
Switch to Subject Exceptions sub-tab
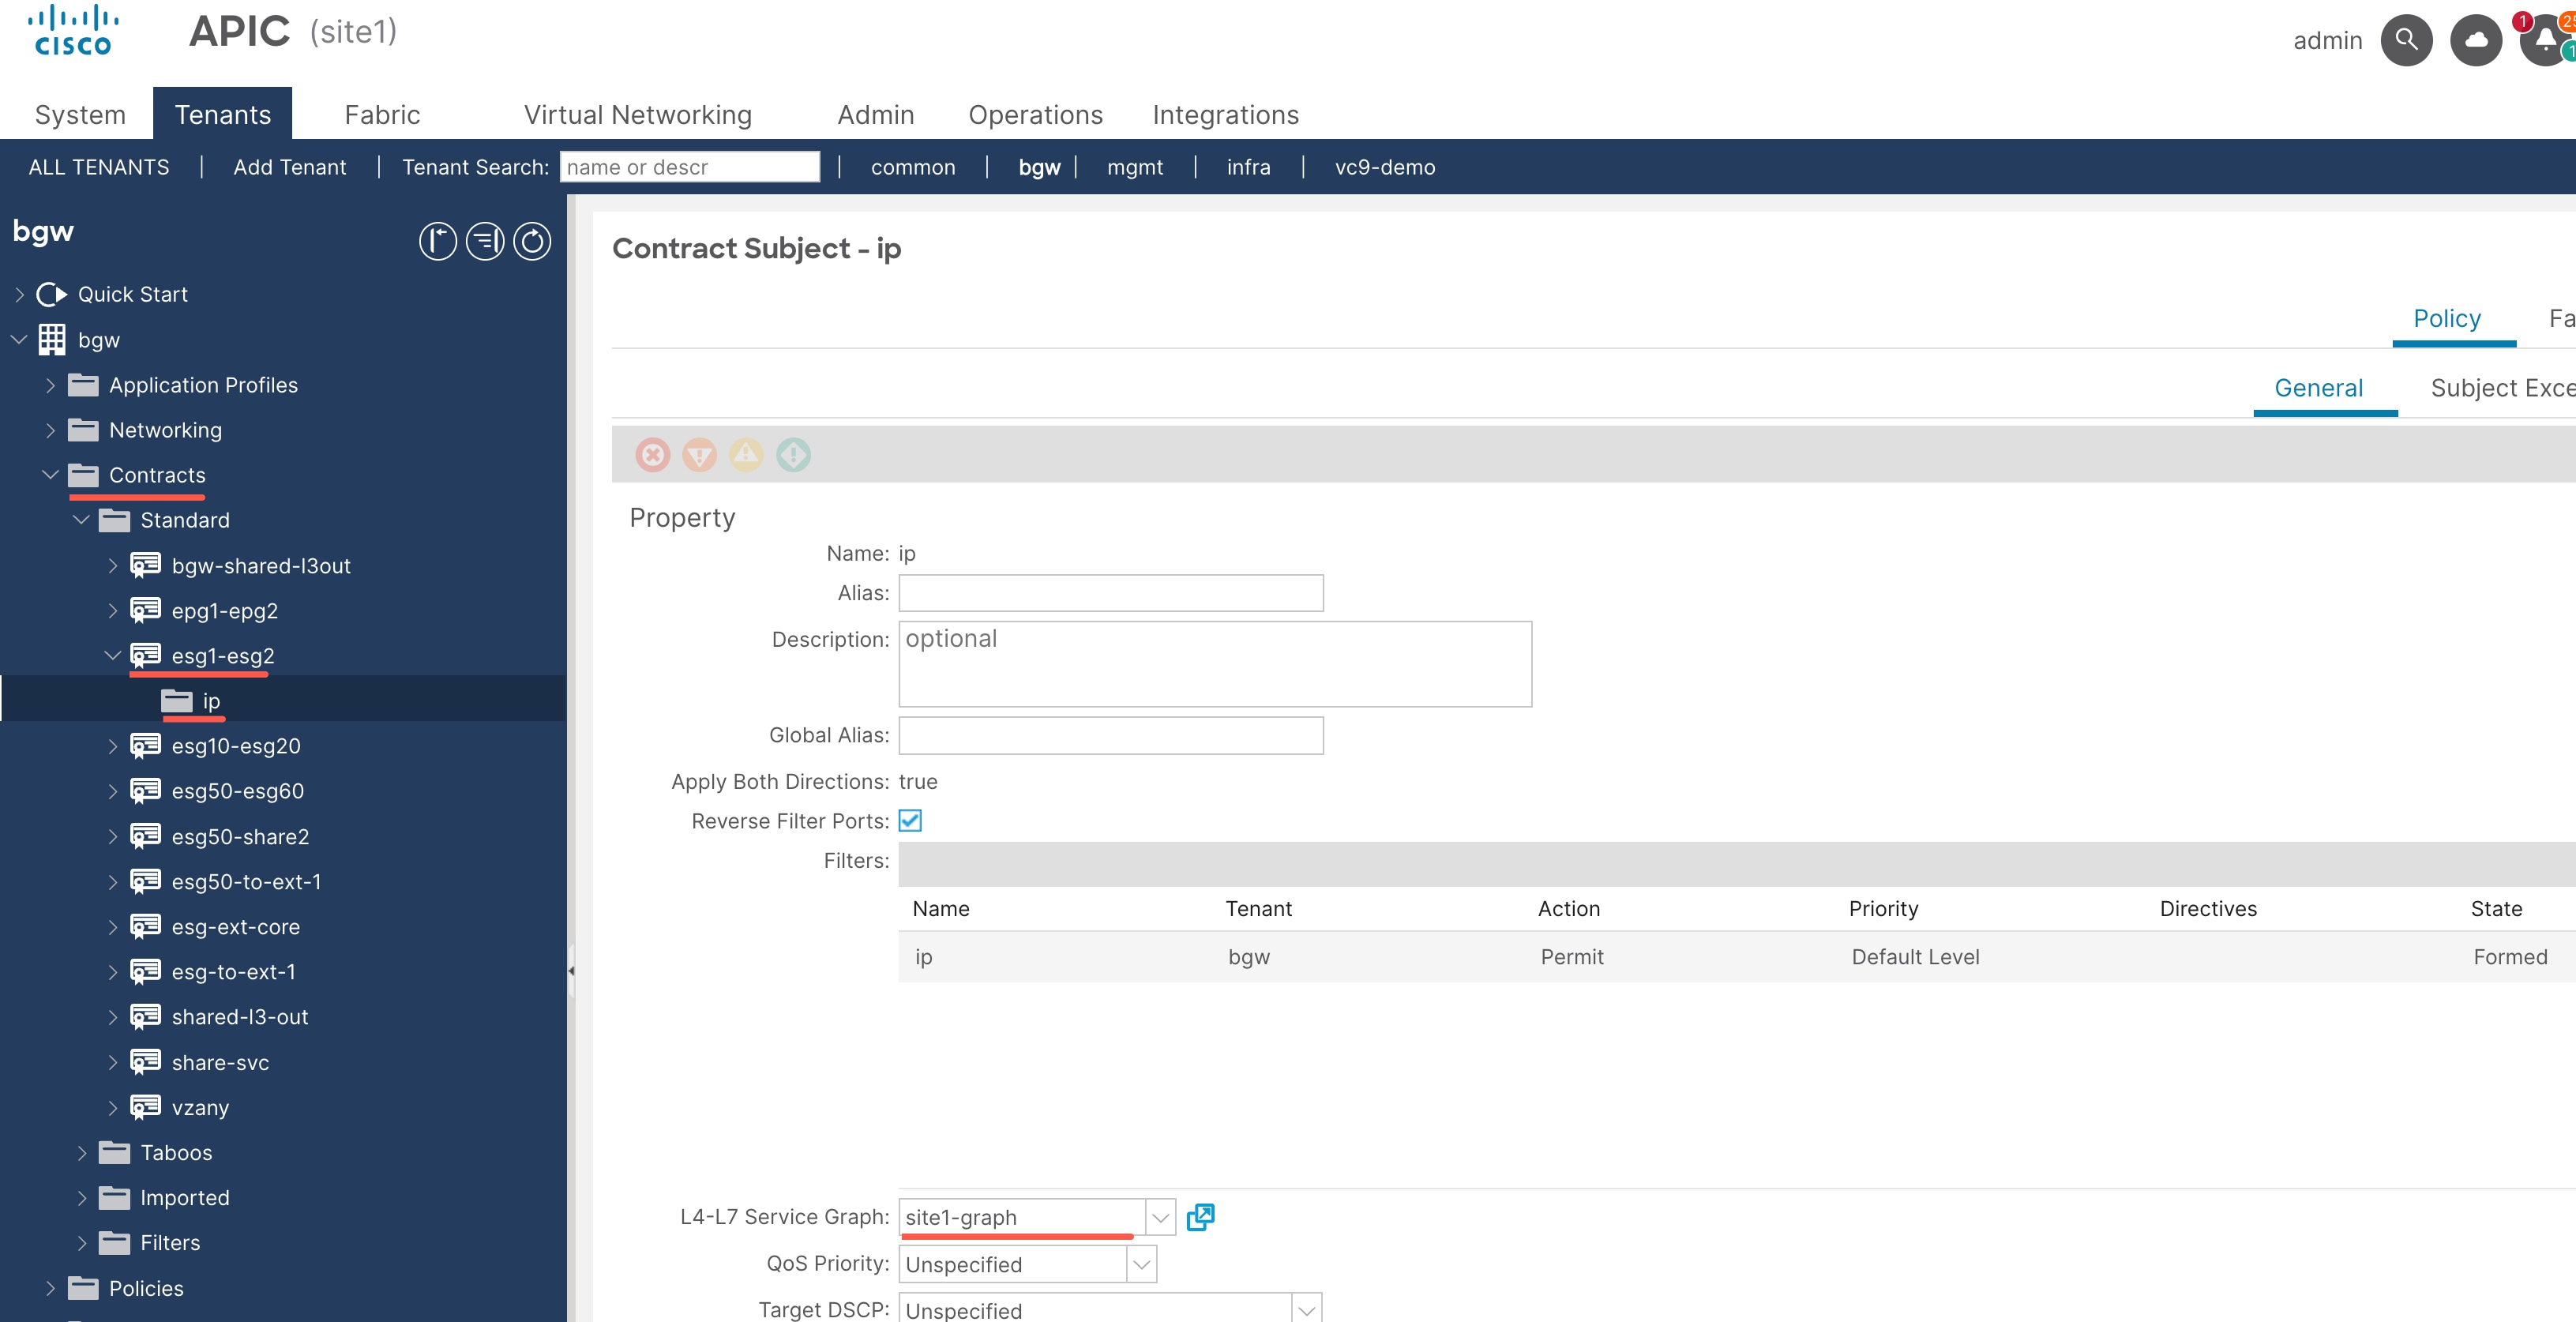click(2503, 388)
